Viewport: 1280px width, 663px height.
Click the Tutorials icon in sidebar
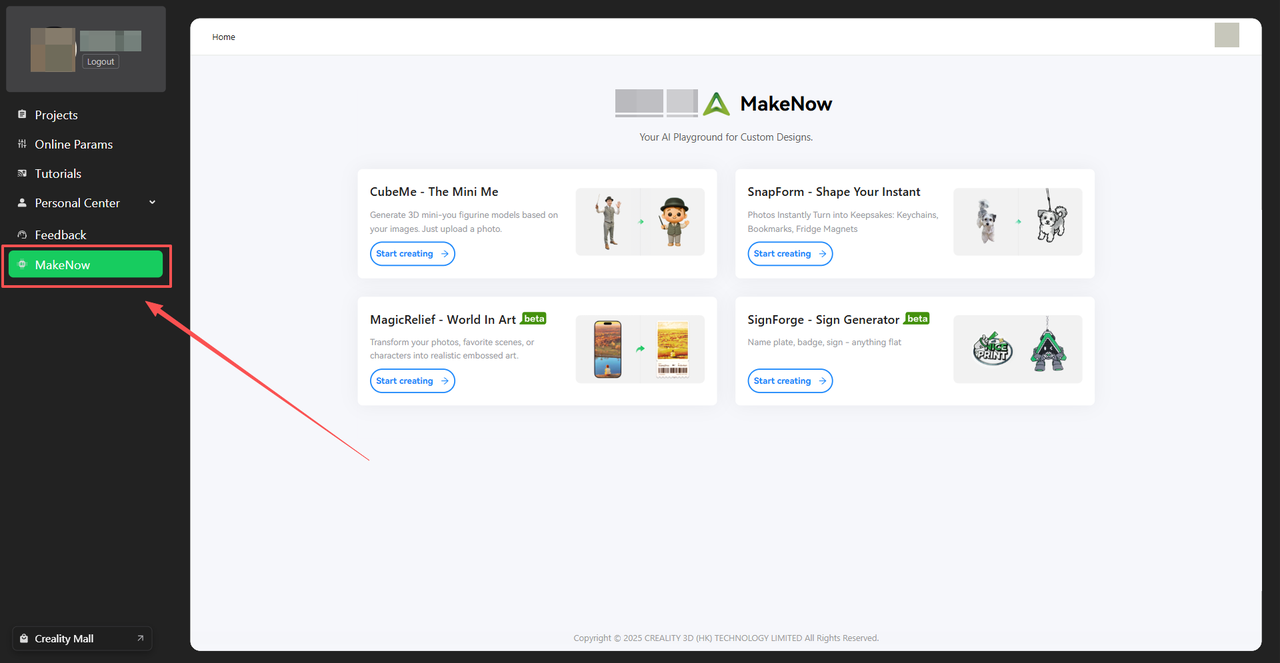(22, 173)
